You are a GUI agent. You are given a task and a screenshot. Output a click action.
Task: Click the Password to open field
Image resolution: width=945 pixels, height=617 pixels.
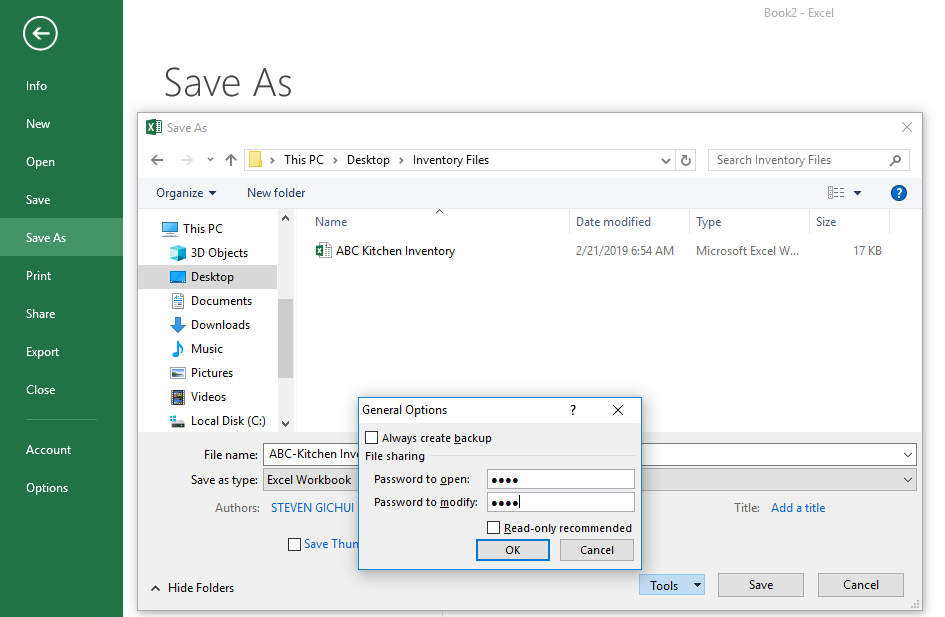(560, 480)
